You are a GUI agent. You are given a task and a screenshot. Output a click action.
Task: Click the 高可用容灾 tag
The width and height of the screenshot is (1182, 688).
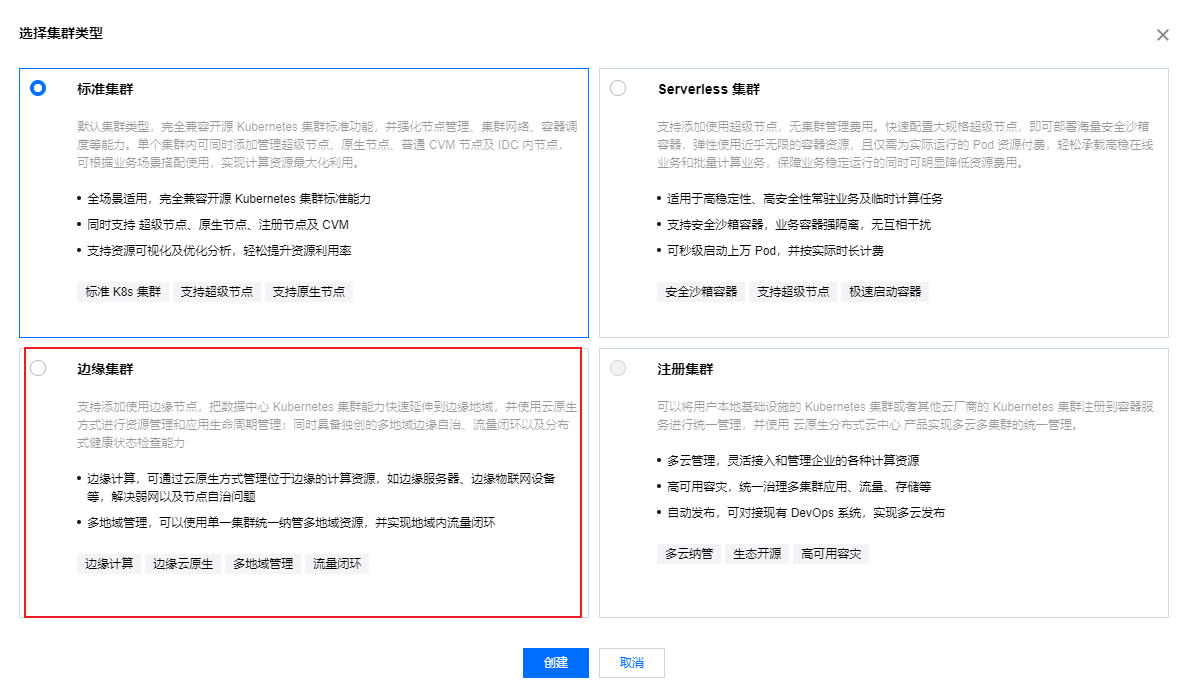[x=831, y=554]
